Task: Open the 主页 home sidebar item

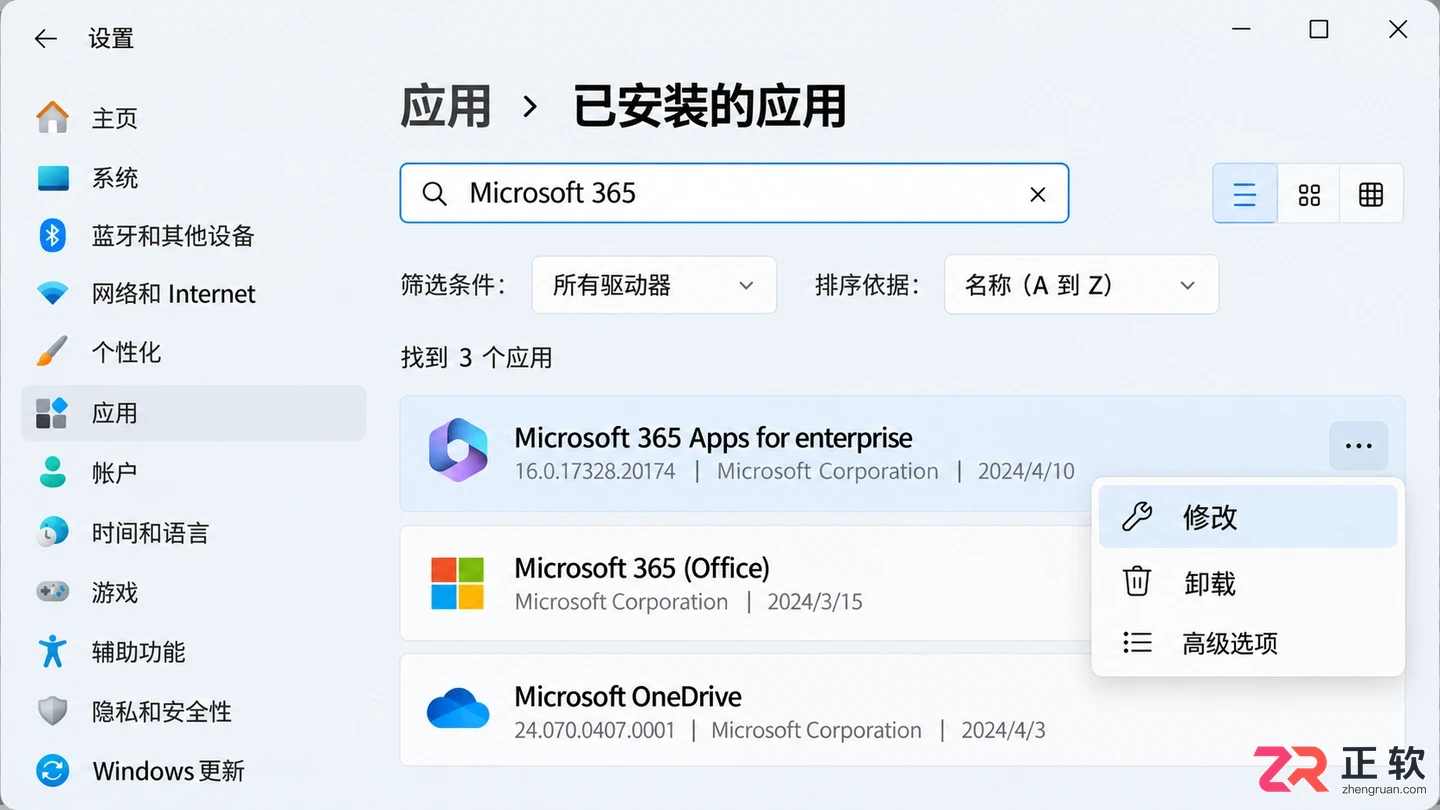Action: click(x=194, y=118)
